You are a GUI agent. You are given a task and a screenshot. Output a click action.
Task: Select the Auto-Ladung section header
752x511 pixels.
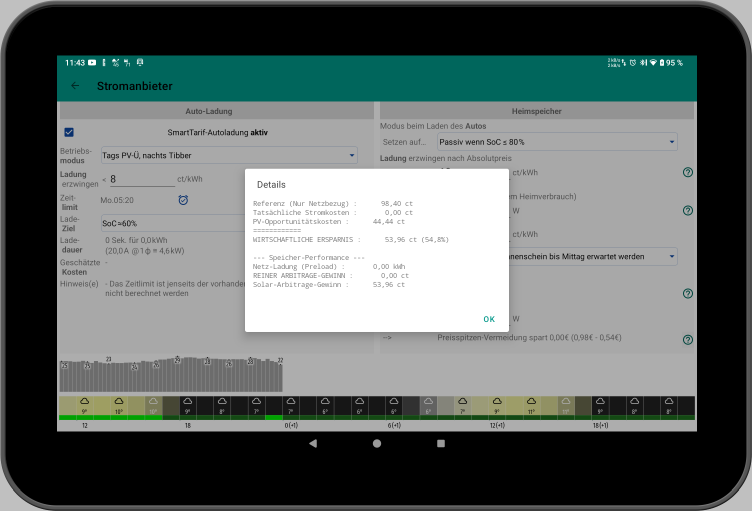tap(216, 111)
